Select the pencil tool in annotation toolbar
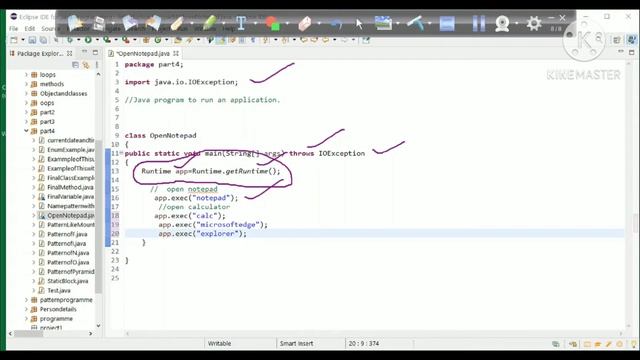Viewport: 640px width, 360px height. coord(177,23)
